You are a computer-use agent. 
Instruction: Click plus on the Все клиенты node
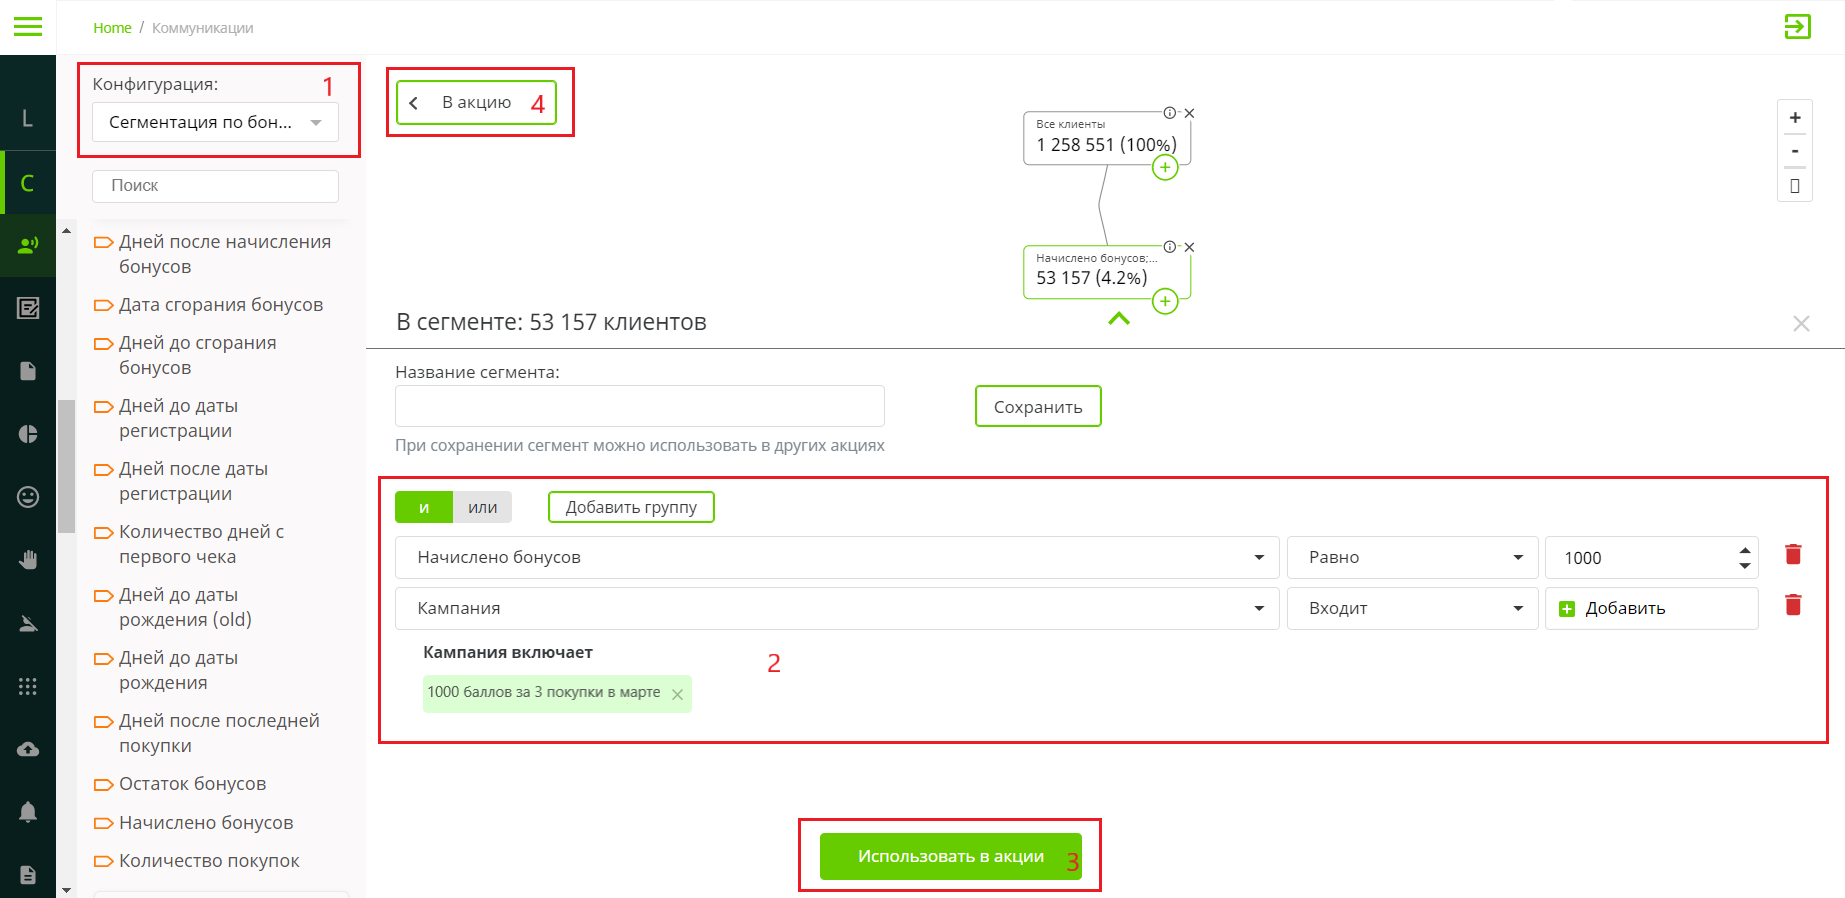pyautogui.click(x=1165, y=168)
